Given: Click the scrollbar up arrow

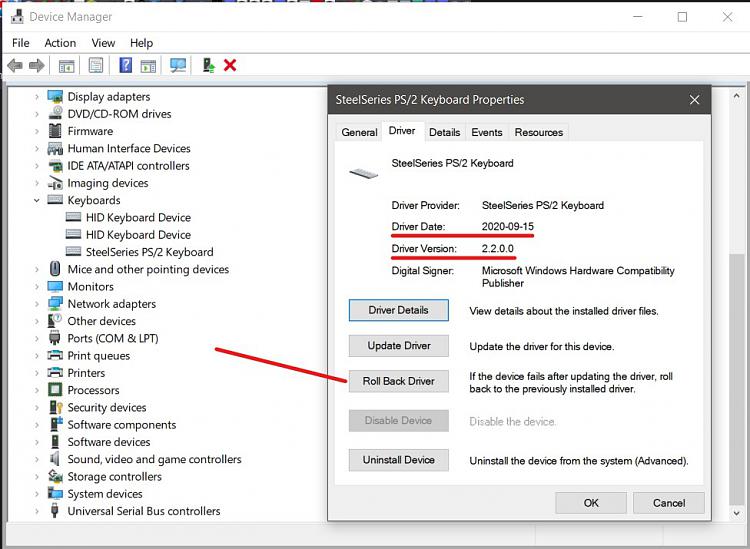Looking at the screenshot, I should tap(736, 96).
